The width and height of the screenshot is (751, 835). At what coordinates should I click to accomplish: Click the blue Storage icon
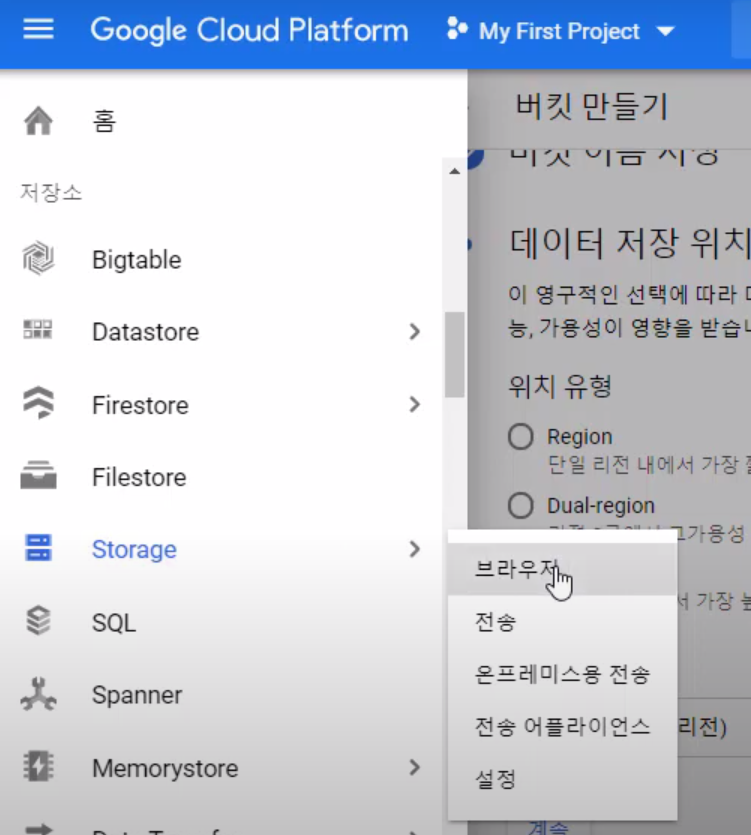[38, 548]
